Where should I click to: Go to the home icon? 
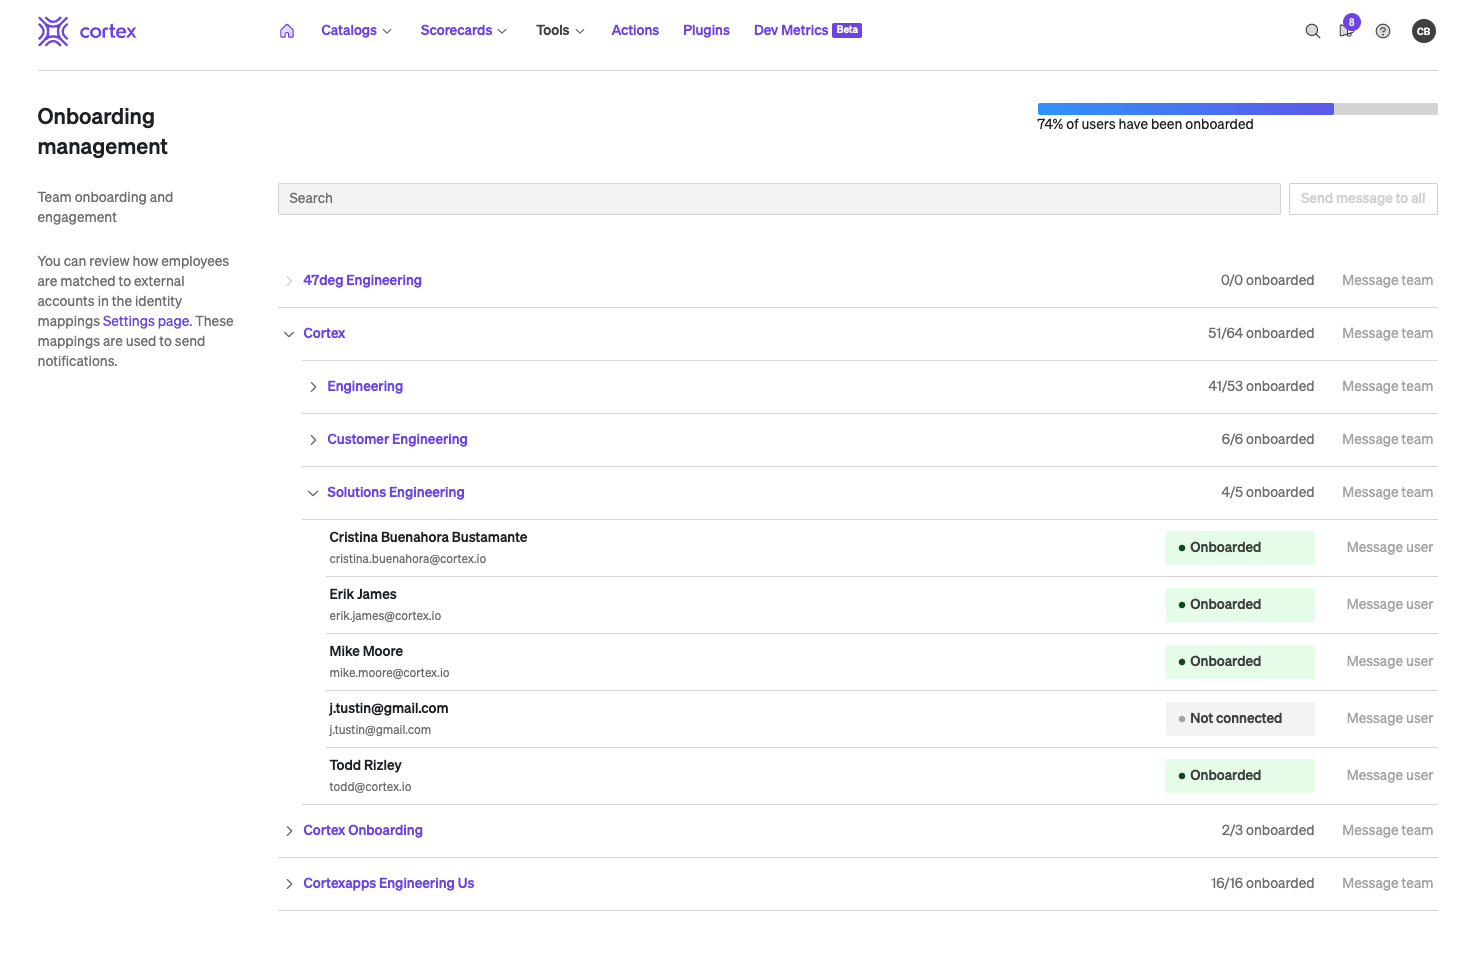[287, 31]
